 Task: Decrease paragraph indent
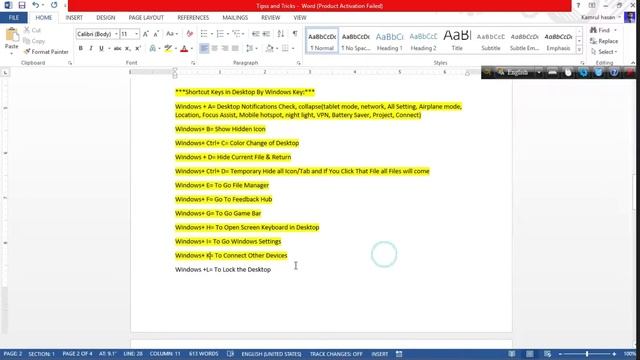click(256, 34)
